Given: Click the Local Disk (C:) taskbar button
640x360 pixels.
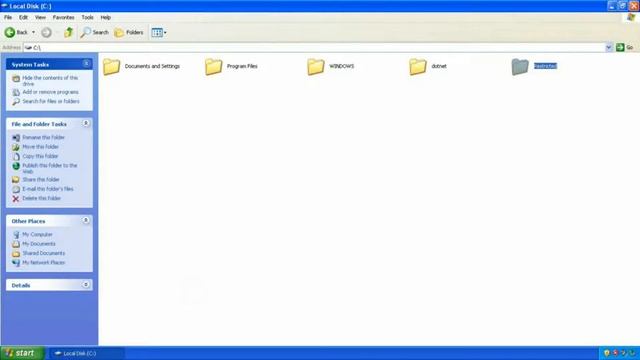Looking at the screenshot, I should 87,353.
